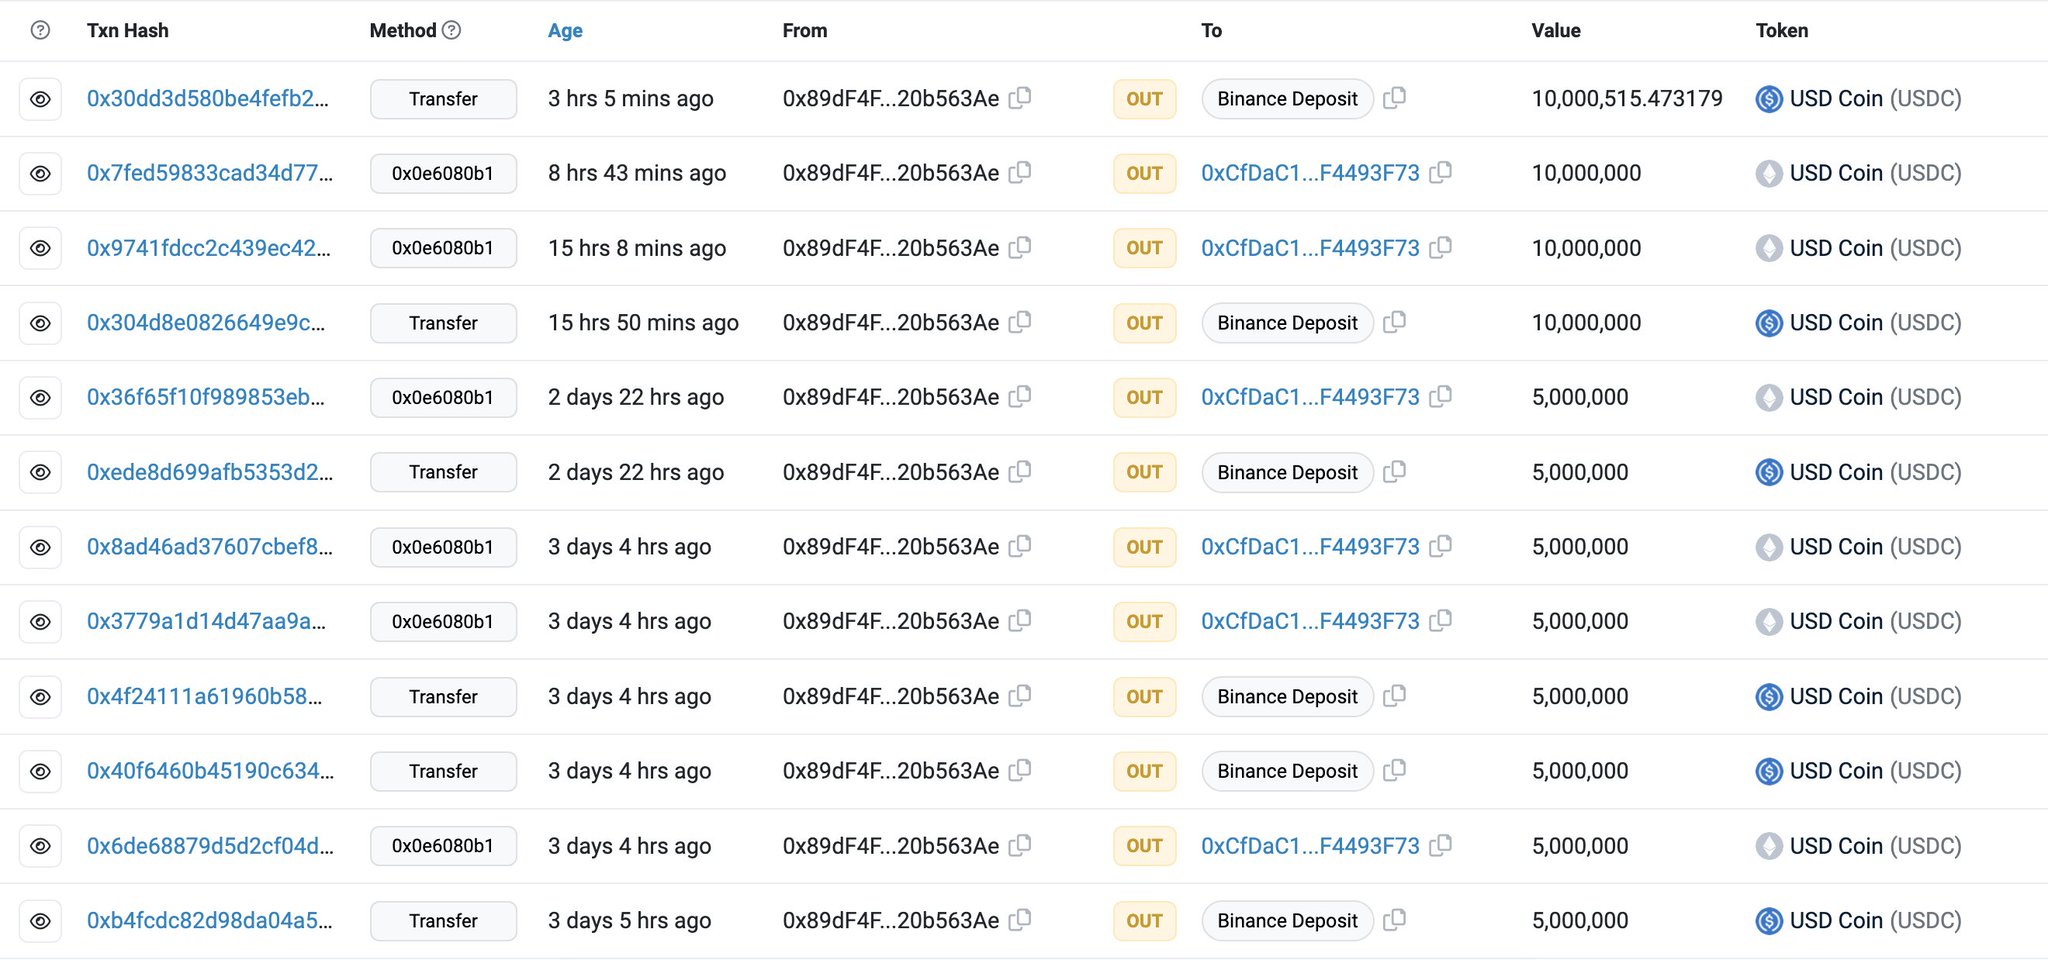Select the Transfer method label on fourth row
This screenshot has width=2048, height=960.
coord(443,323)
